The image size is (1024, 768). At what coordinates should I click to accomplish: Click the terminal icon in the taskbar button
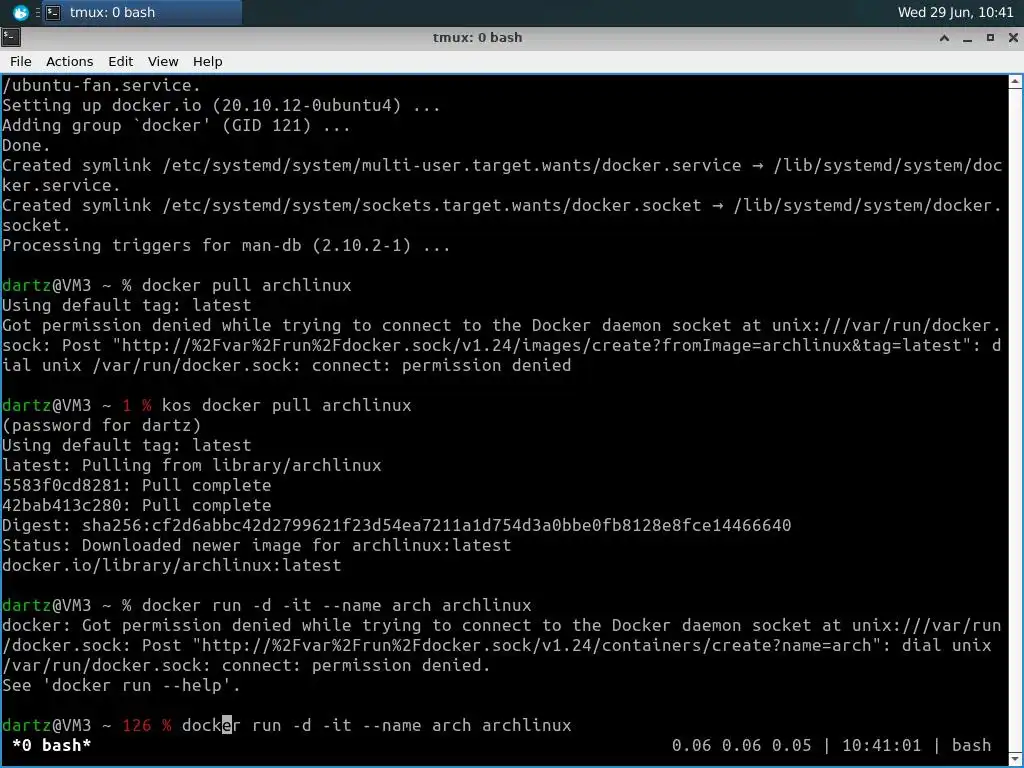54,12
